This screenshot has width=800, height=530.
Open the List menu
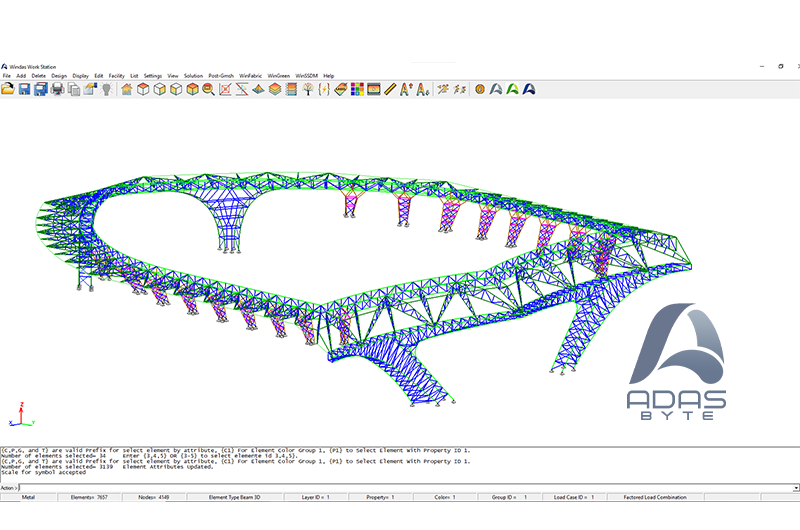pyautogui.click(x=134, y=75)
